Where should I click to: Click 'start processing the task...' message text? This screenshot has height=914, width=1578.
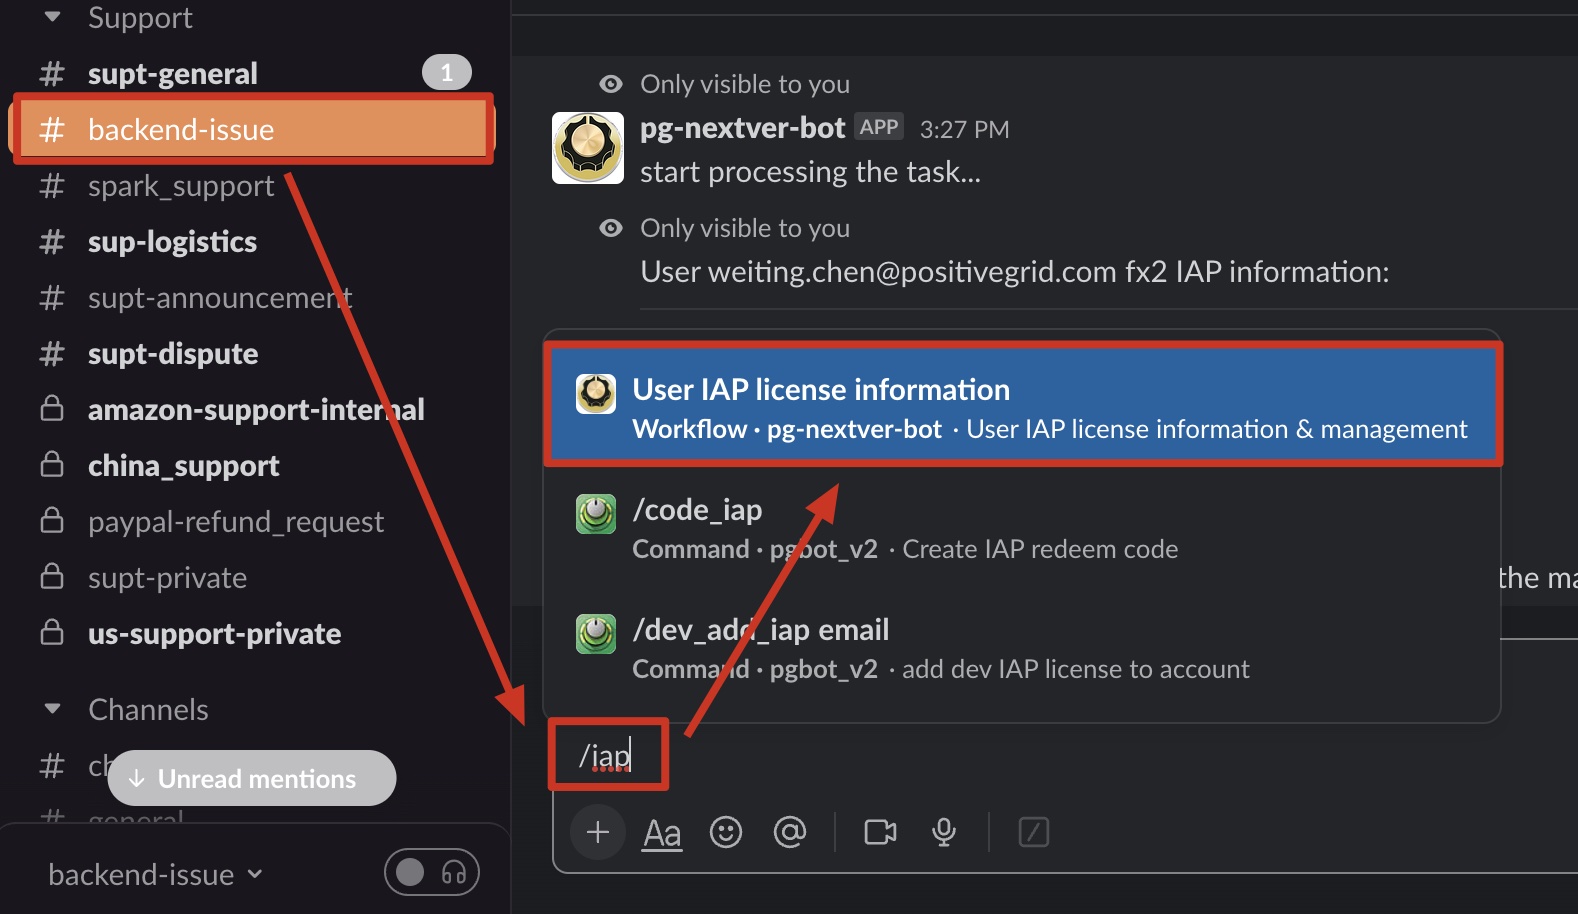[x=811, y=172]
